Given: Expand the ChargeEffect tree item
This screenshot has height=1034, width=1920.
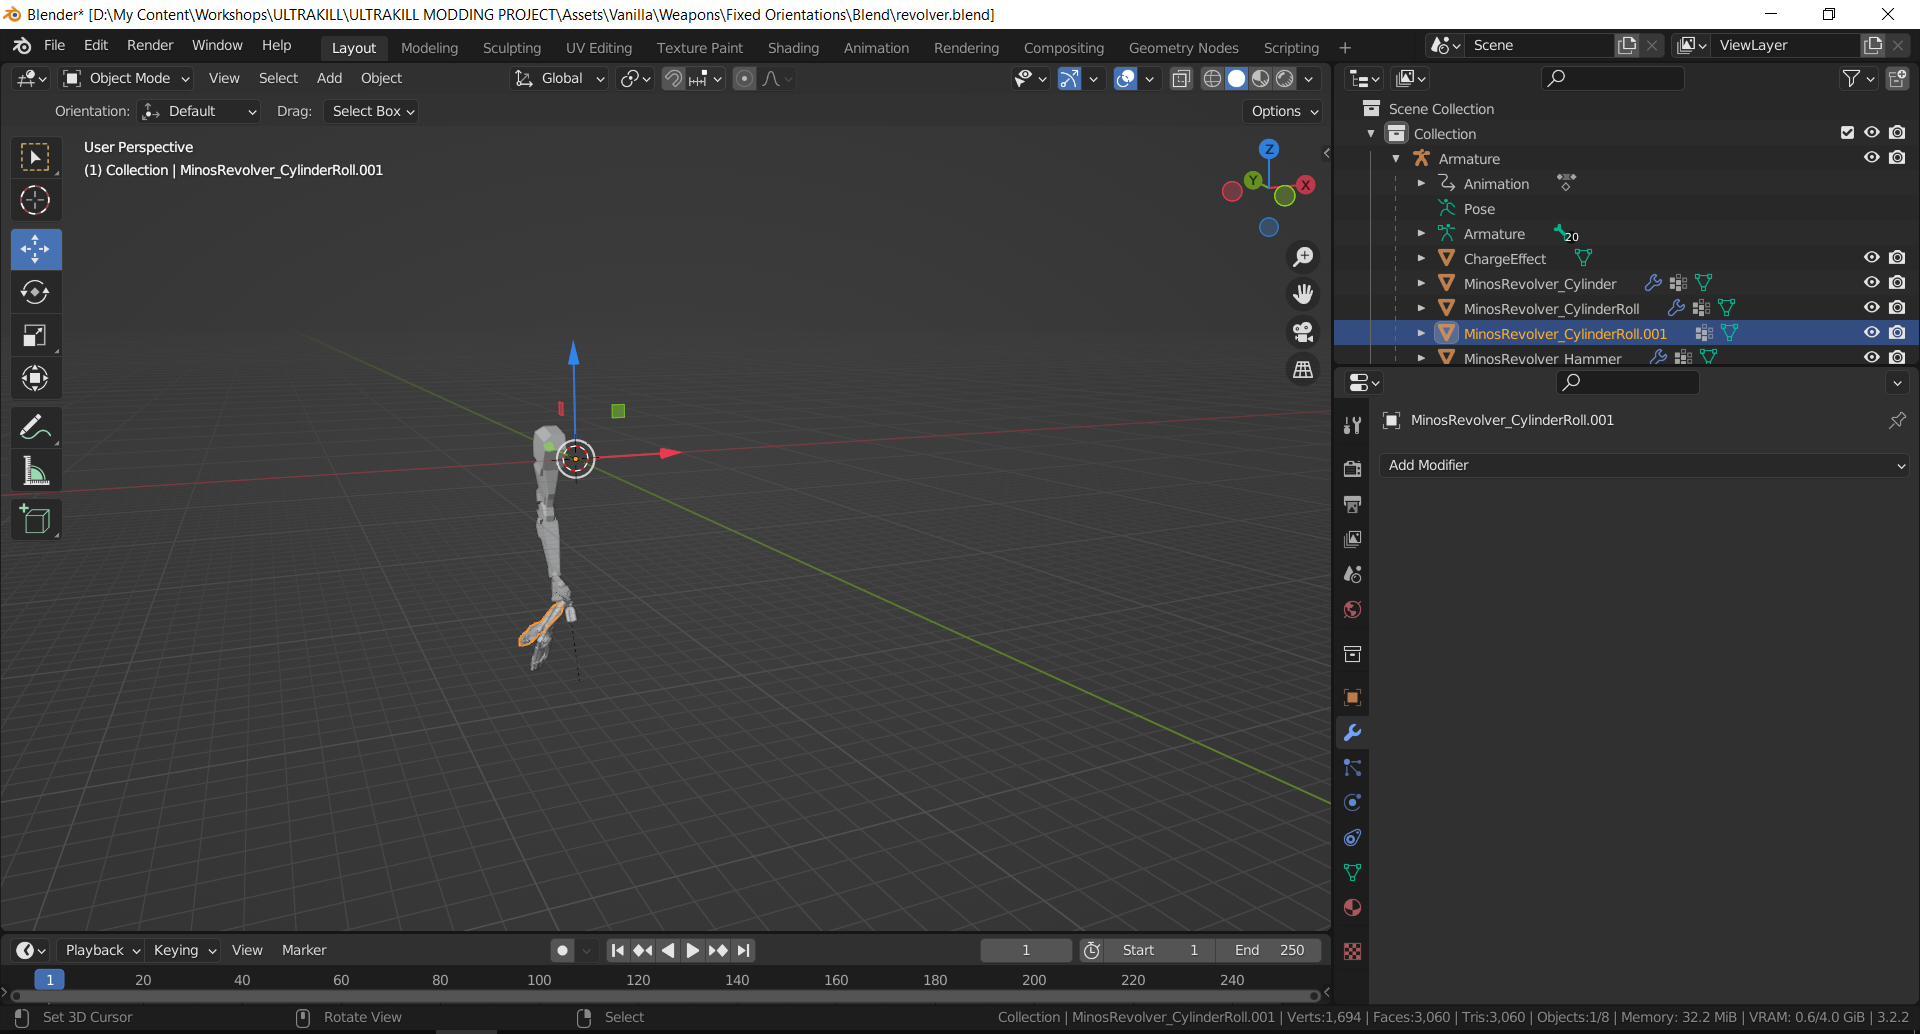Looking at the screenshot, I should (1421, 258).
